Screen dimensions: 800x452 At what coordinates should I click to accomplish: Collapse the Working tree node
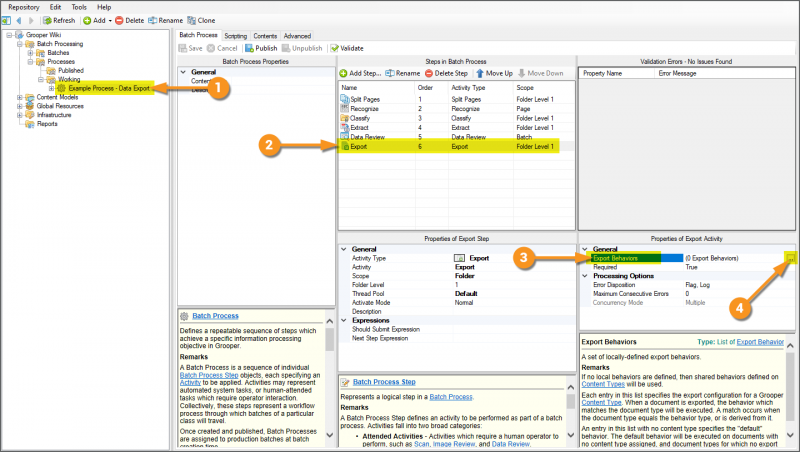[41, 80]
